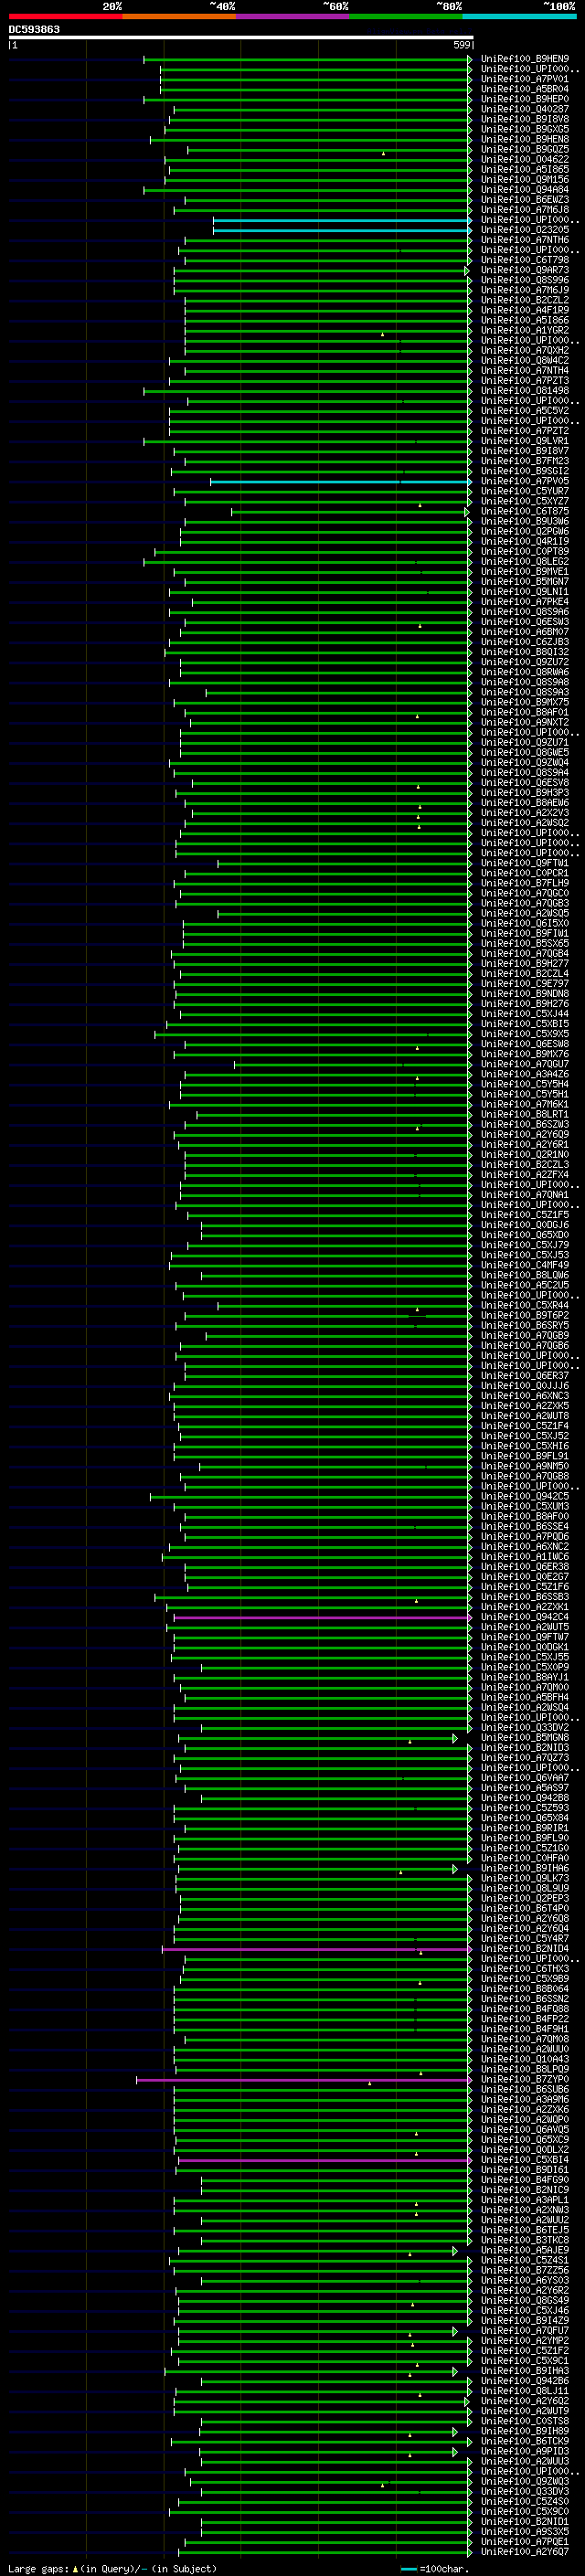Select the UniRef100_B6TCK9 label

click(x=524, y=2441)
